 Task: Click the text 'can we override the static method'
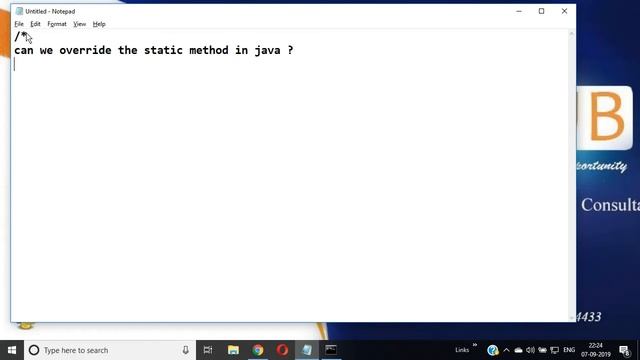121,50
